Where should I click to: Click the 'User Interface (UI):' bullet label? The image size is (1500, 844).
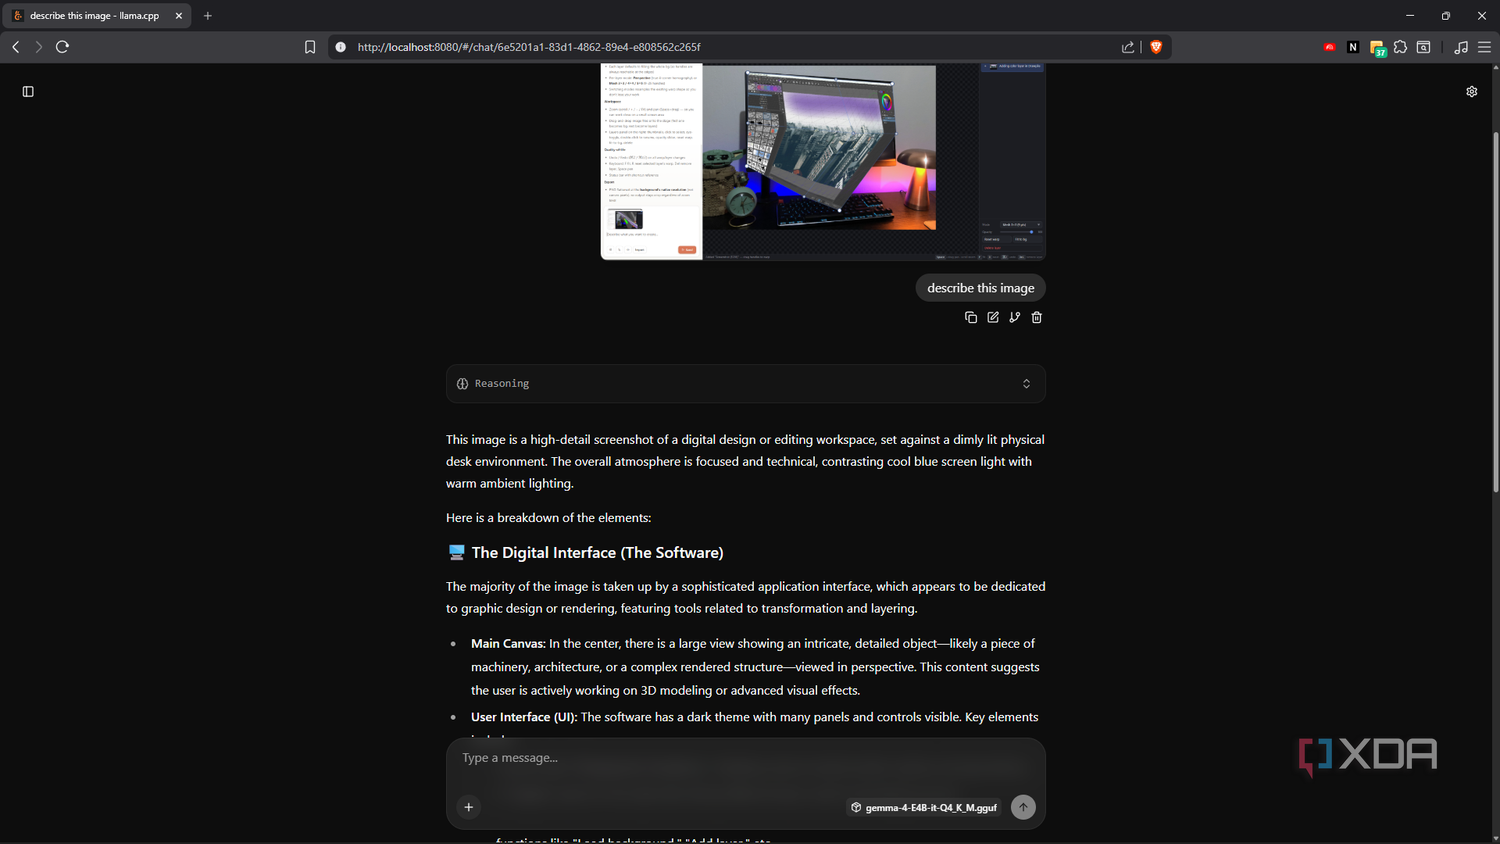[524, 717]
